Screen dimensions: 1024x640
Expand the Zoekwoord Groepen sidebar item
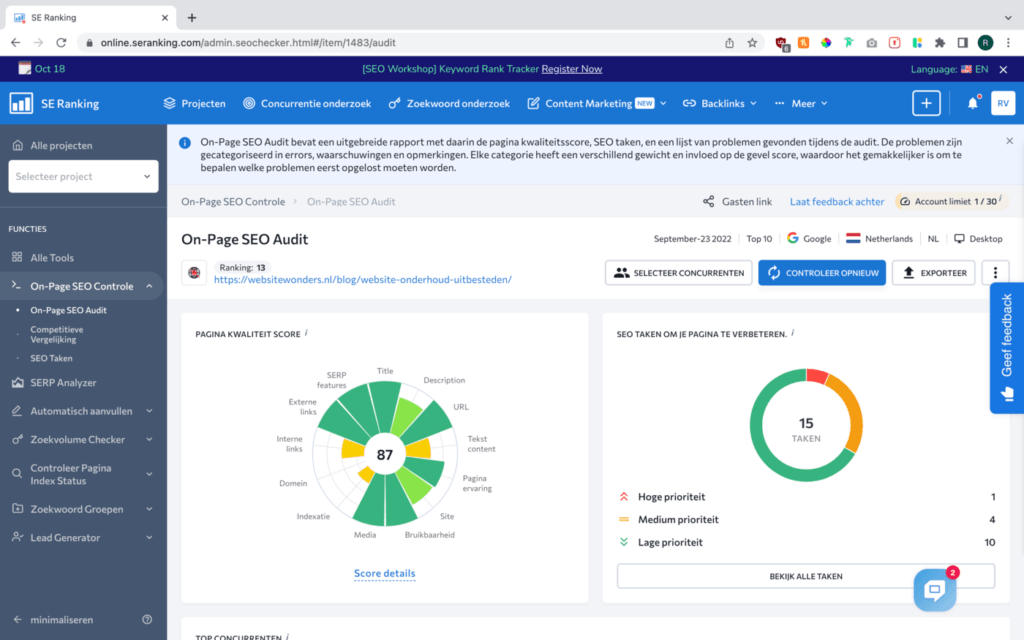tap(149, 509)
